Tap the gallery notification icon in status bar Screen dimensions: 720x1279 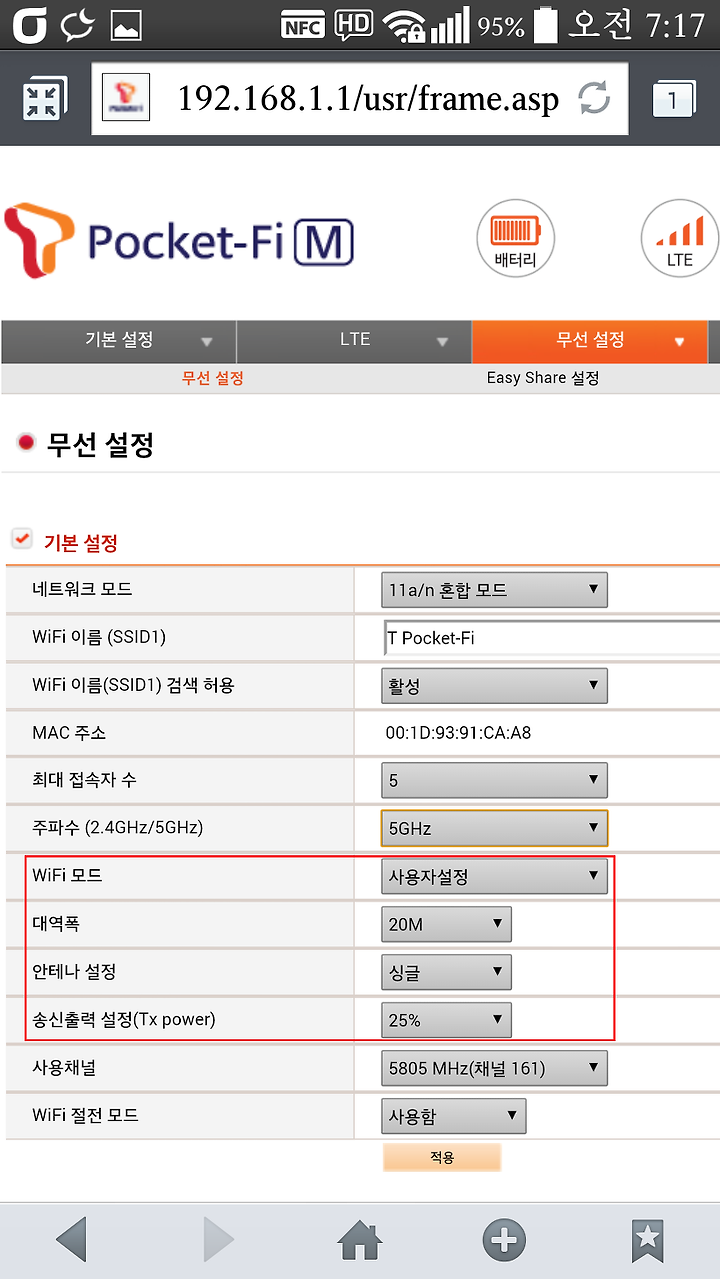coord(126,26)
